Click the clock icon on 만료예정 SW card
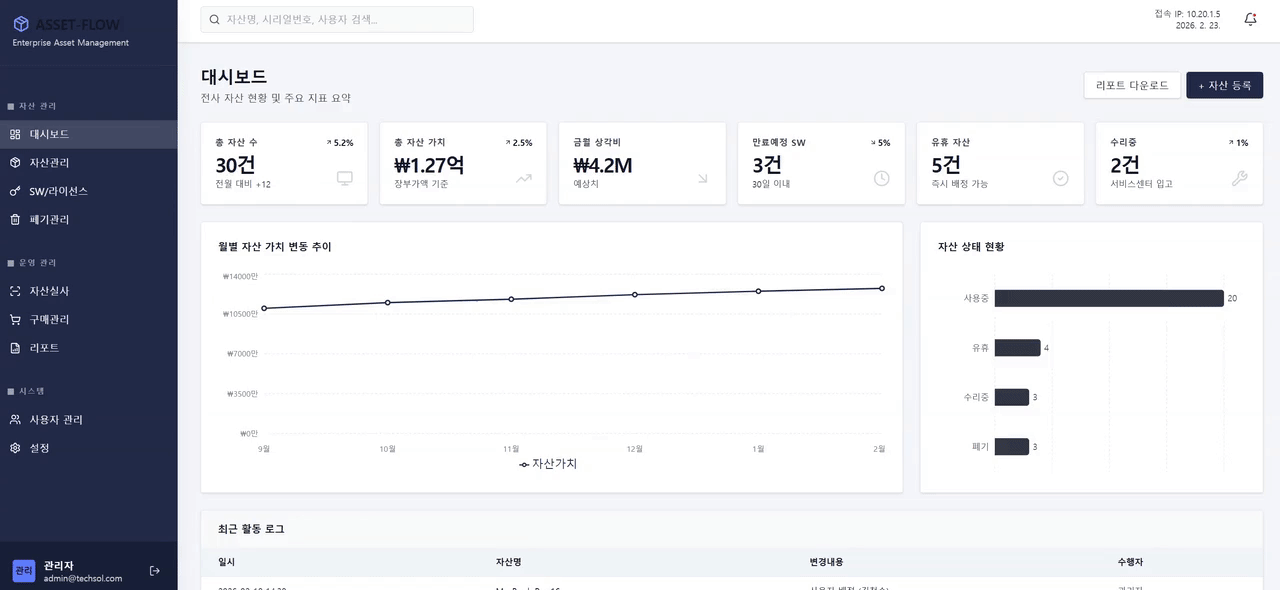This screenshot has width=1280, height=590. tap(881, 178)
